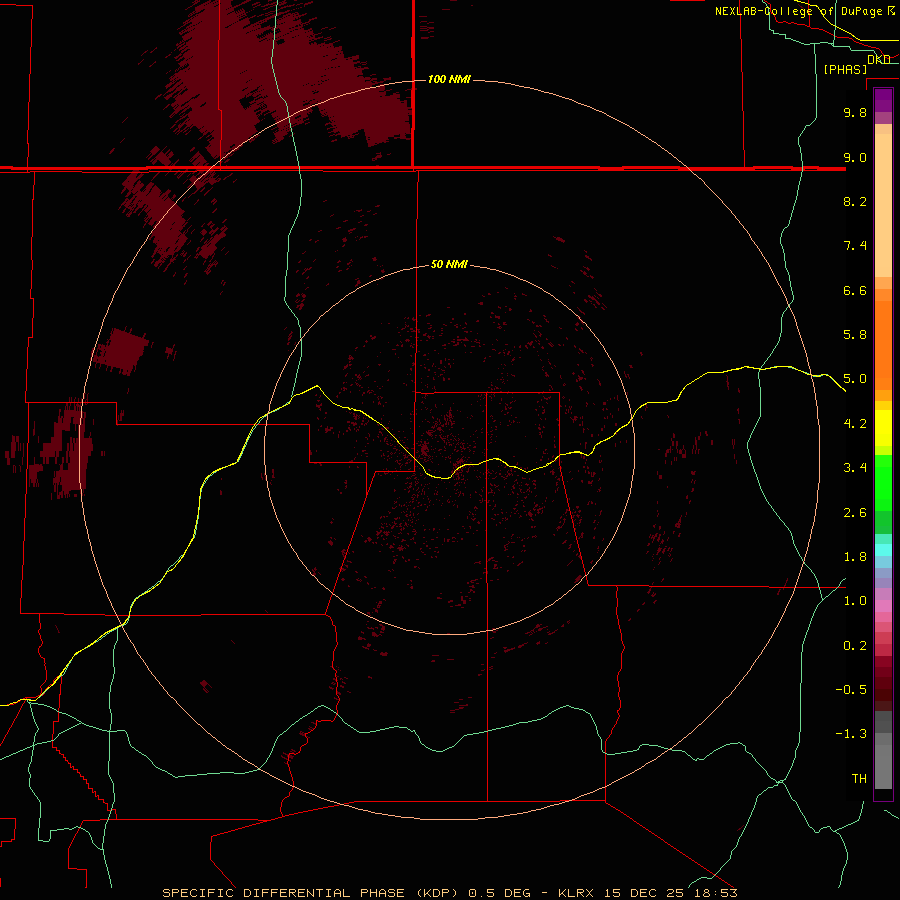Click the 4.2 value on the color scale

855,424
